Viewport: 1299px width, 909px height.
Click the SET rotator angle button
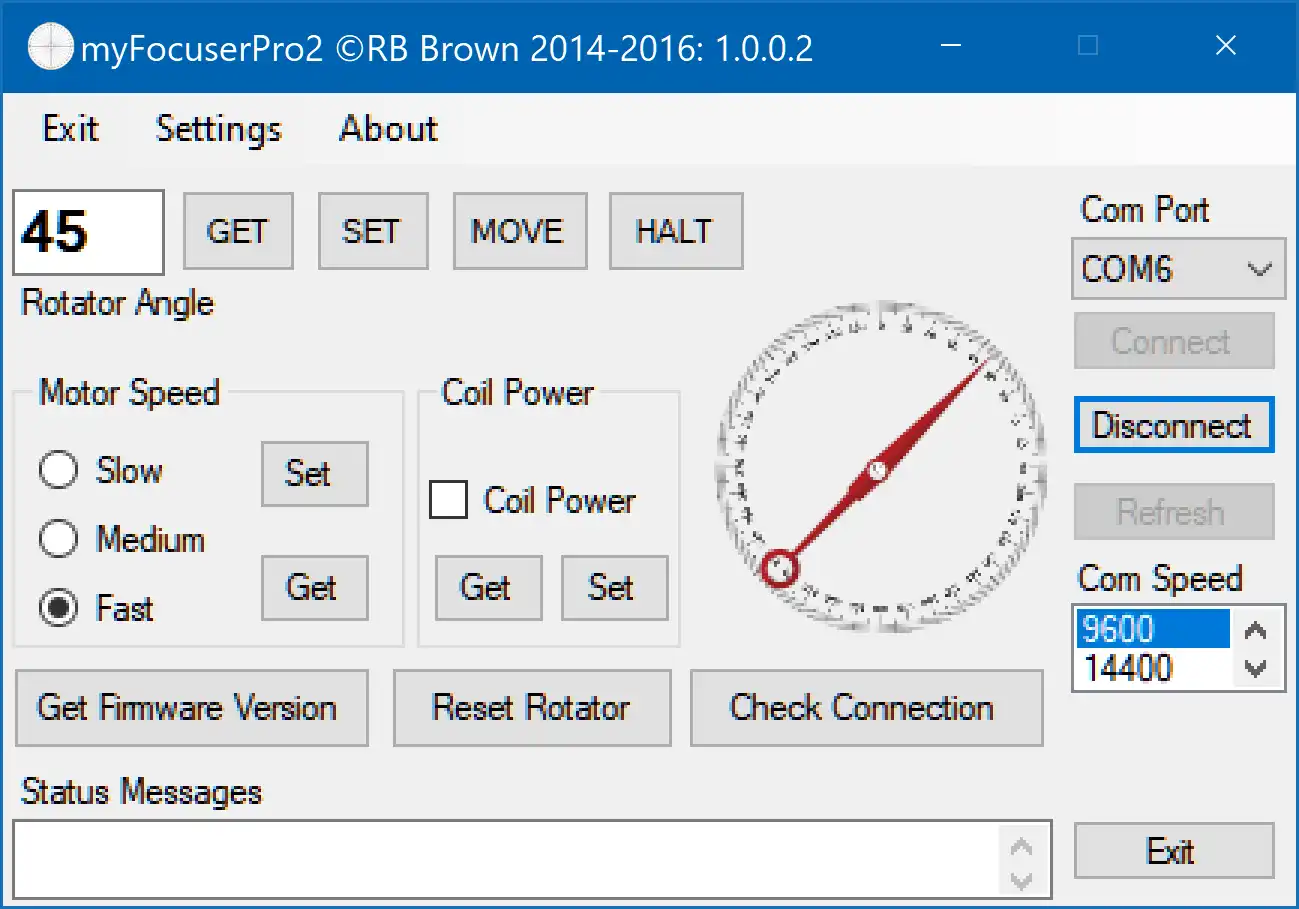coord(373,231)
